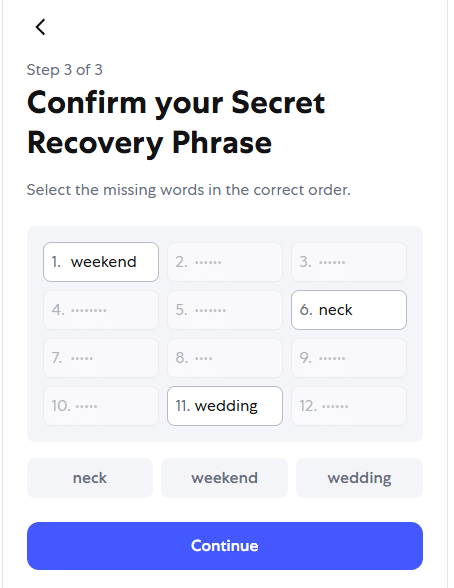
Task: Click the instruction text about missing words
Action: pos(189,190)
